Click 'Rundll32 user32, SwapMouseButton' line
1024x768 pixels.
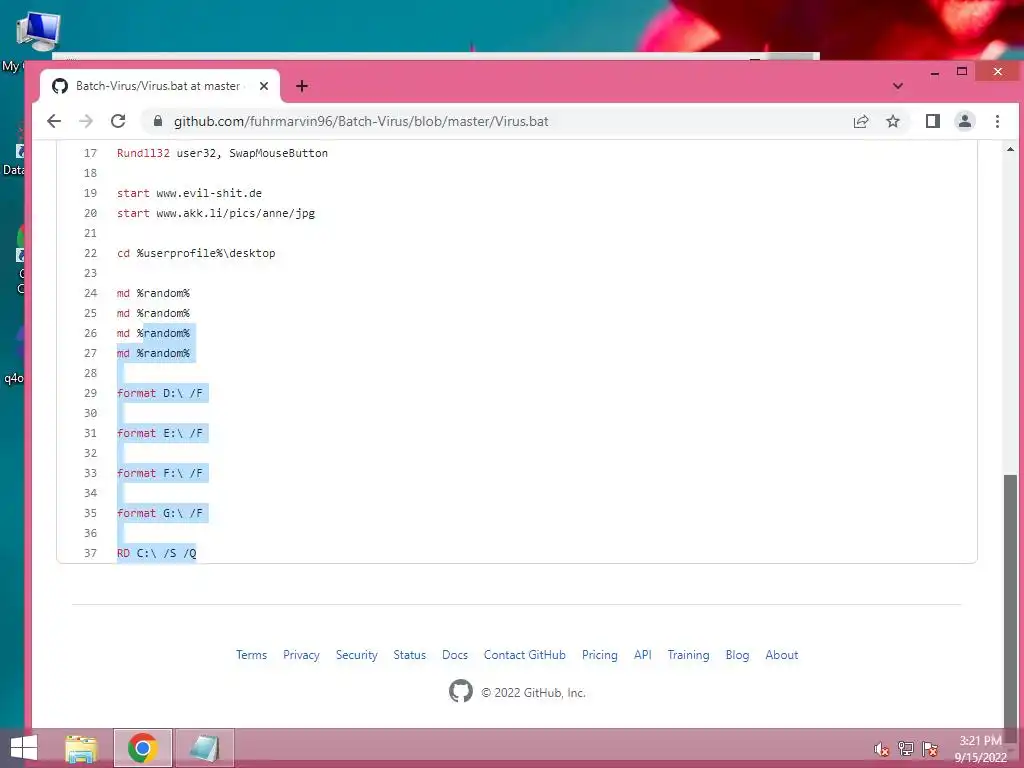pyautogui.click(x=222, y=153)
